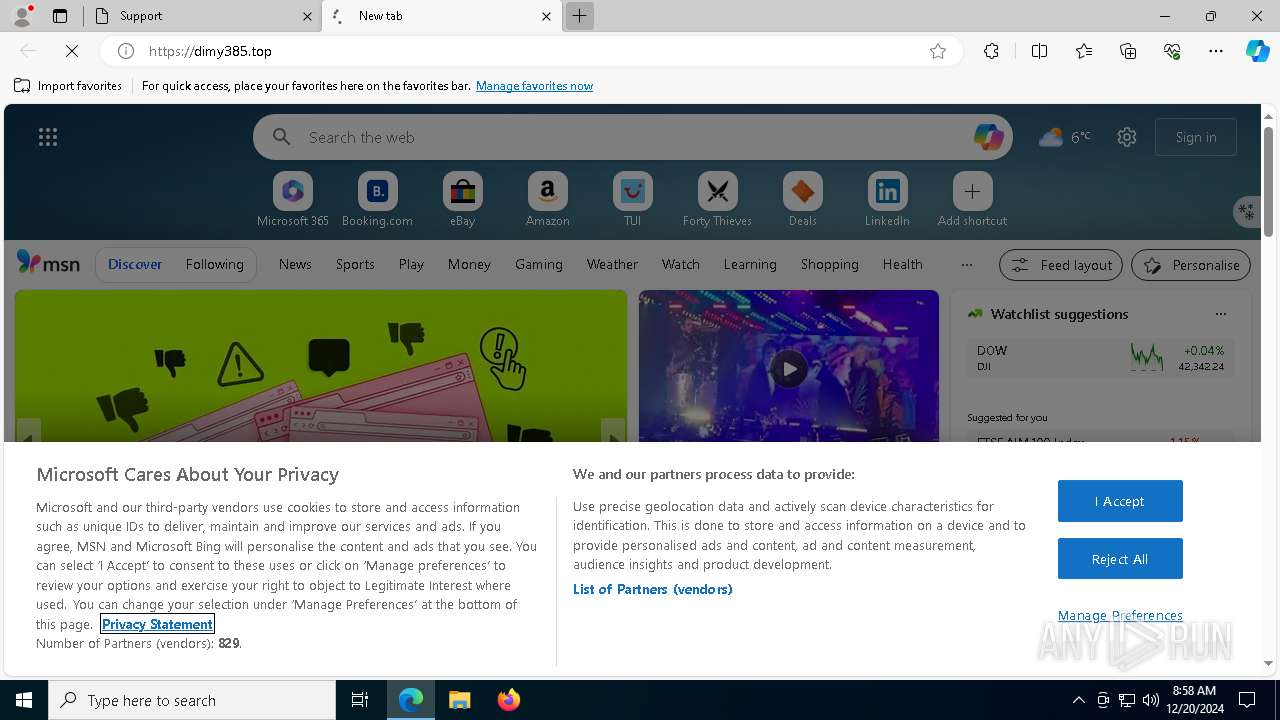Screen dimensions: 1280x720
Task: Add this page to favorites star
Action: tap(938, 51)
